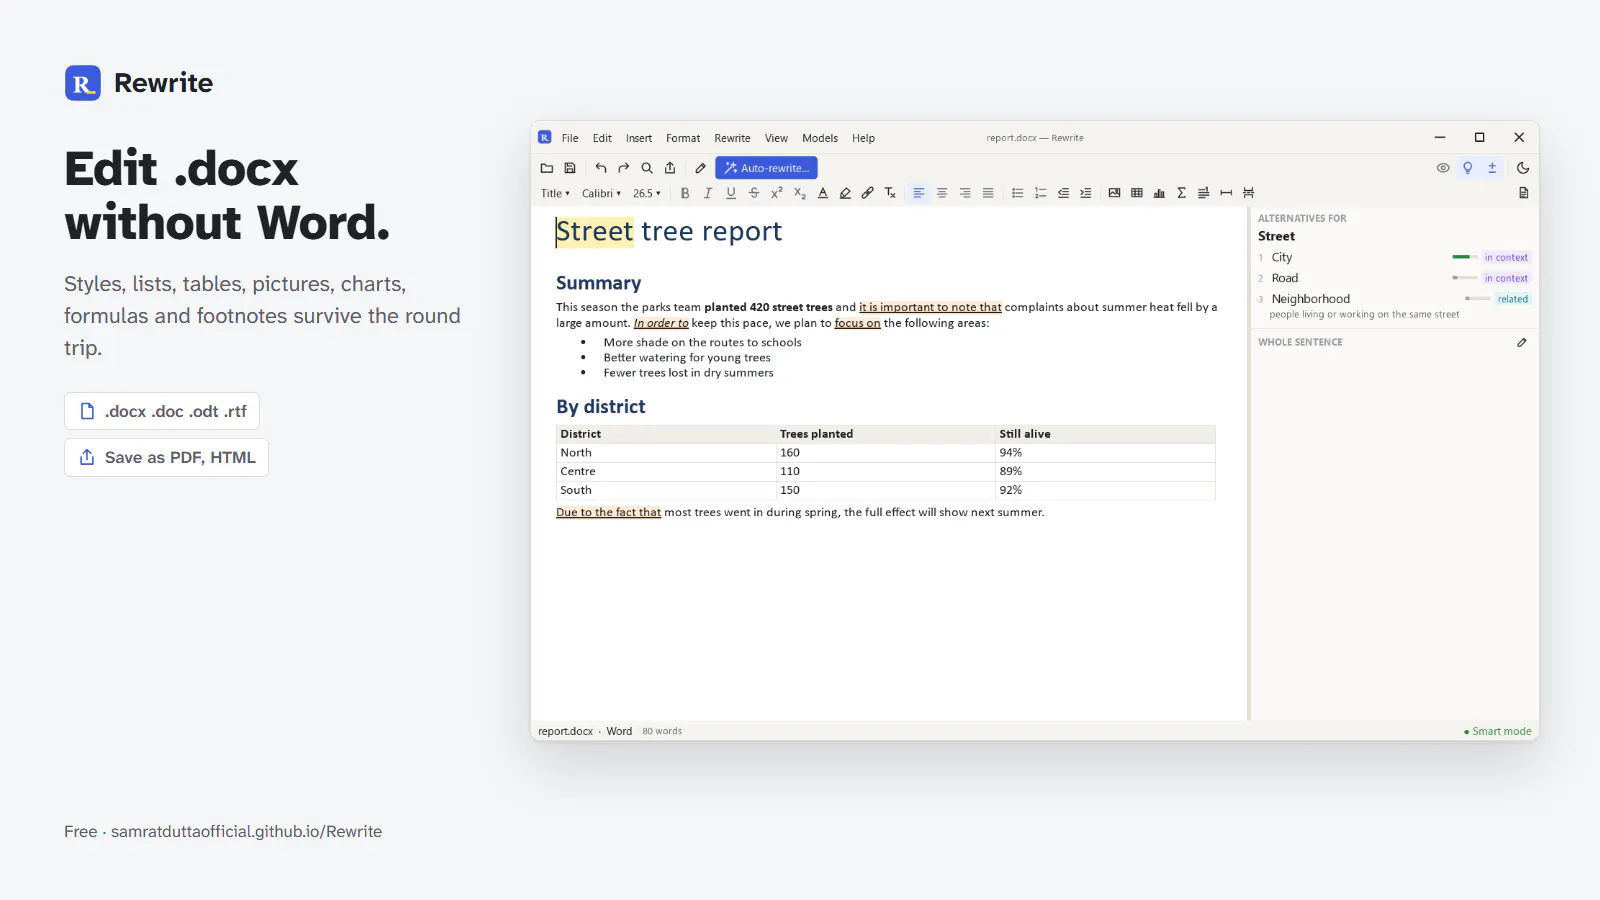Toggle strikethrough formatting
The width and height of the screenshot is (1600, 900).
pos(754,193)
